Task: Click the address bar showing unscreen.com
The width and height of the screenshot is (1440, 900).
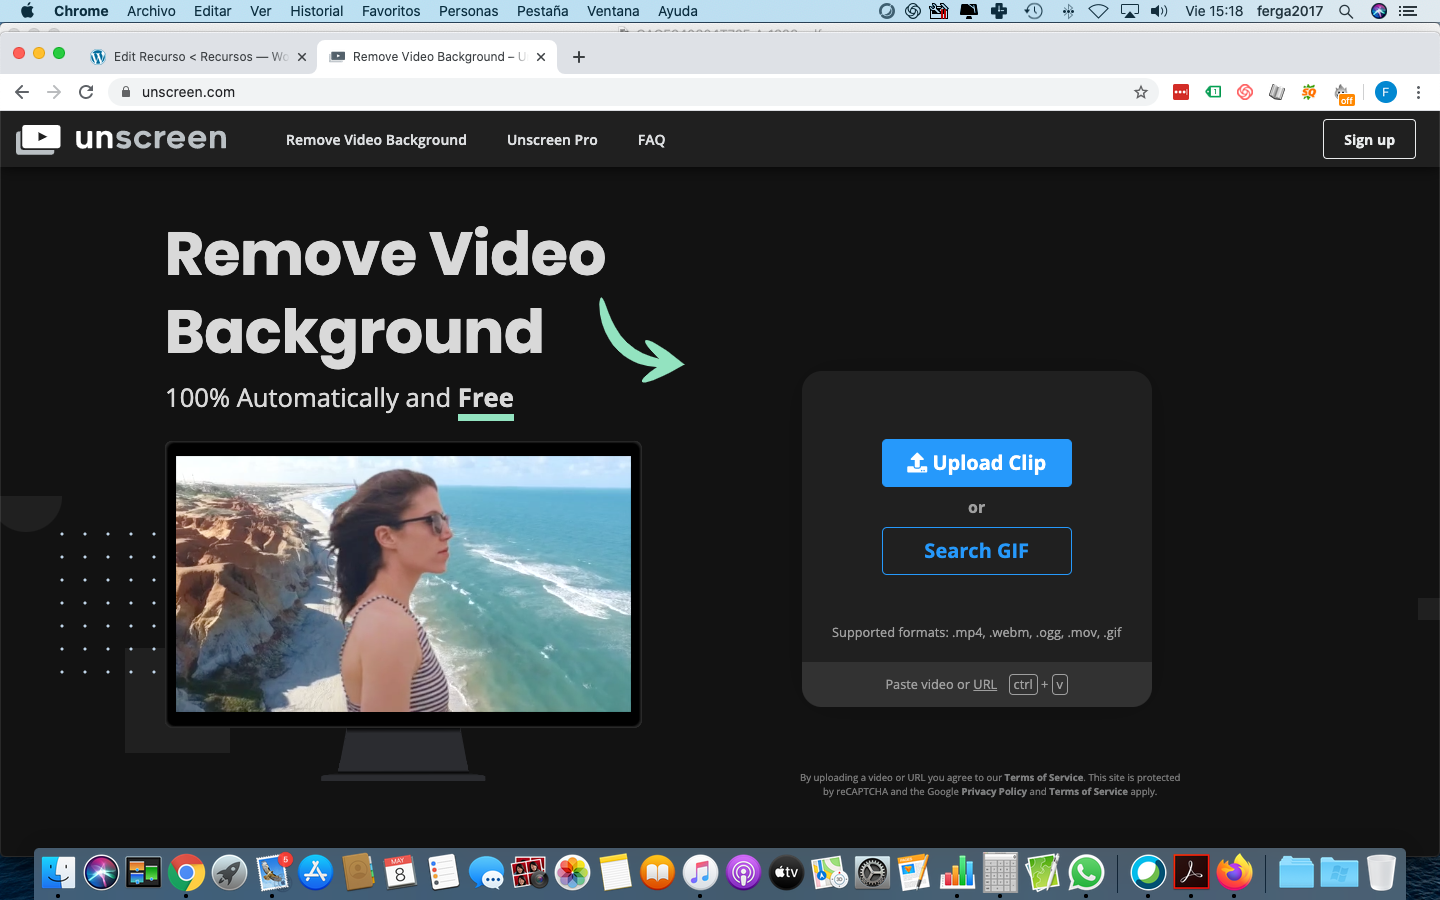Action: [x=600, y=92]
